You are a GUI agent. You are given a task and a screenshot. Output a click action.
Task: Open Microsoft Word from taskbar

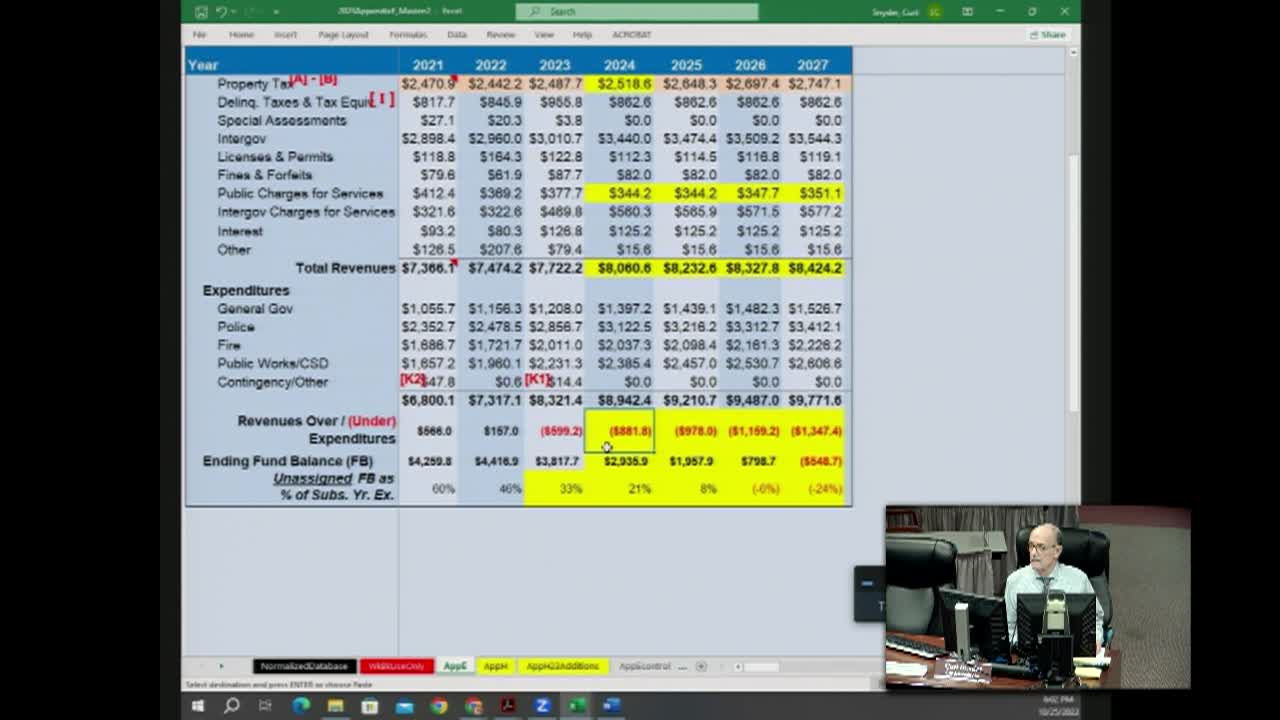(611, 706)
